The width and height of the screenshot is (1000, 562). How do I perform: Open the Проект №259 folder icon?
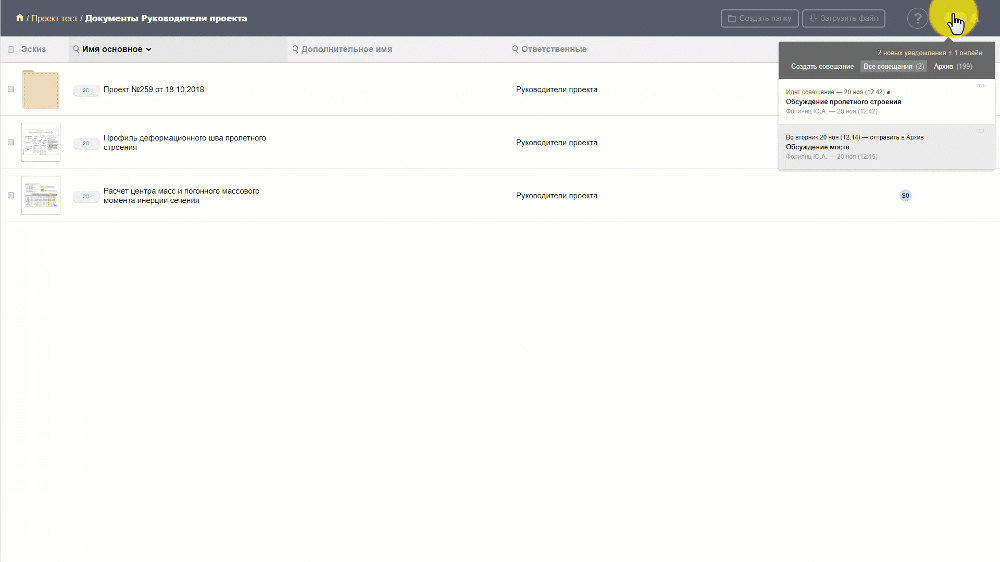click(x=41, y=89)
